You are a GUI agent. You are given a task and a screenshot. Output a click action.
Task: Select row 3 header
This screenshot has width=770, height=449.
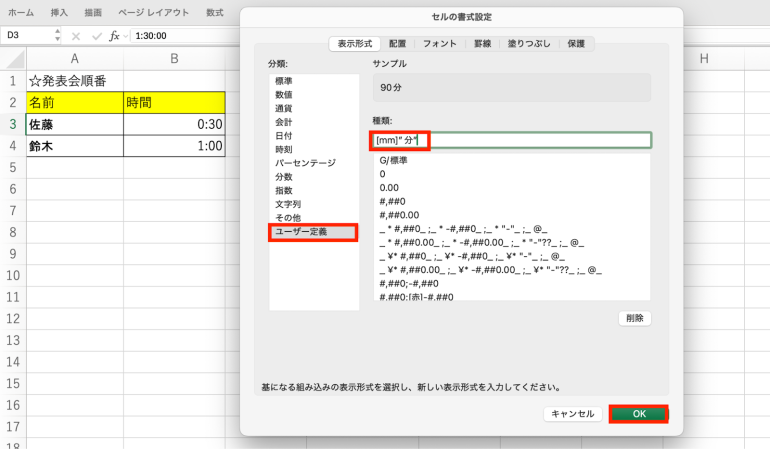tap(13, 124)
